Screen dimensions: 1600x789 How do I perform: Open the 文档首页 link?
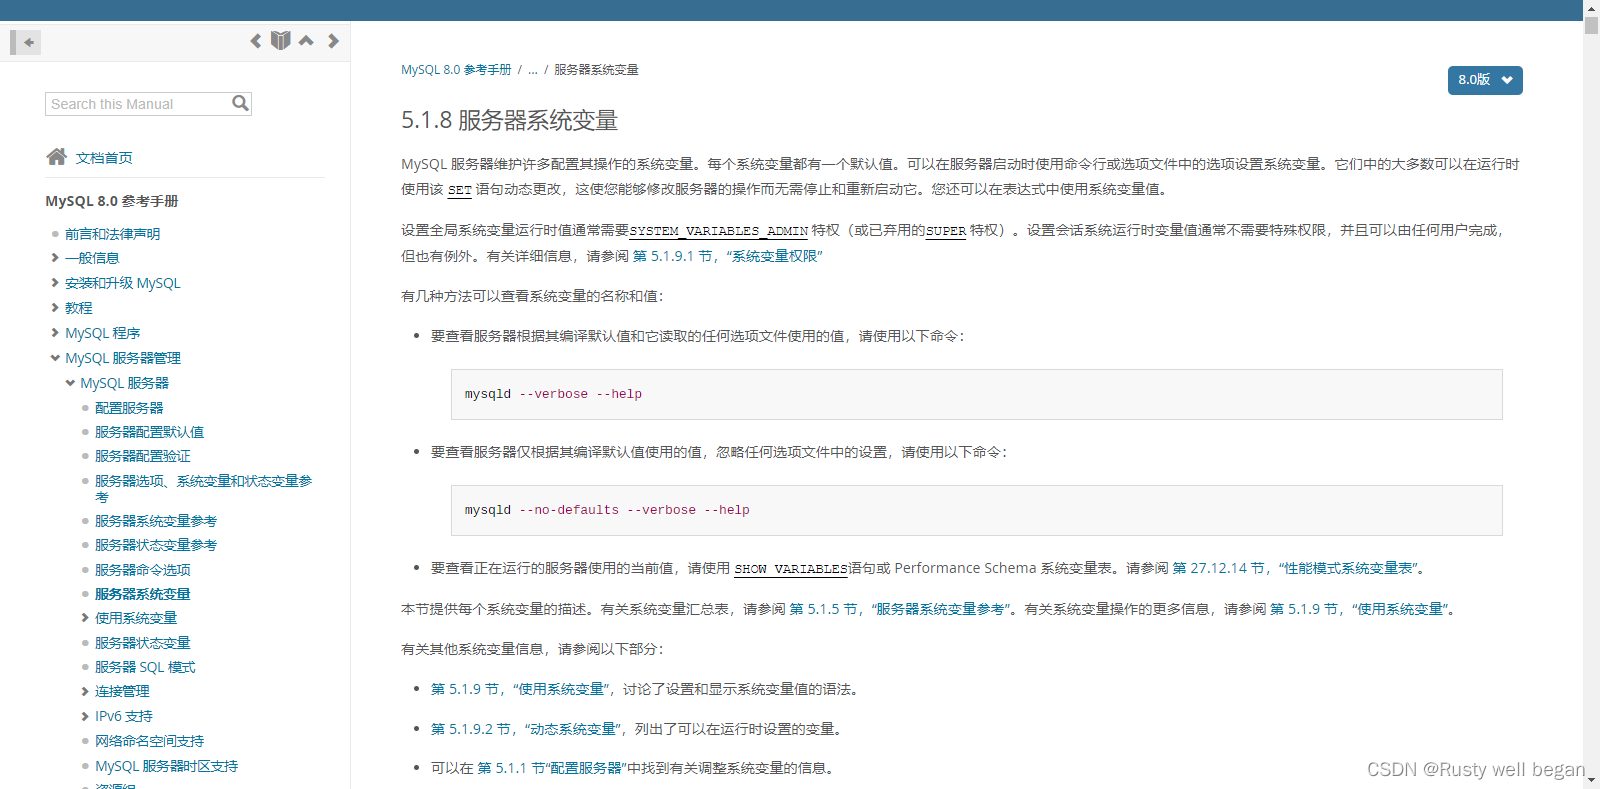(x=104, y=158)
